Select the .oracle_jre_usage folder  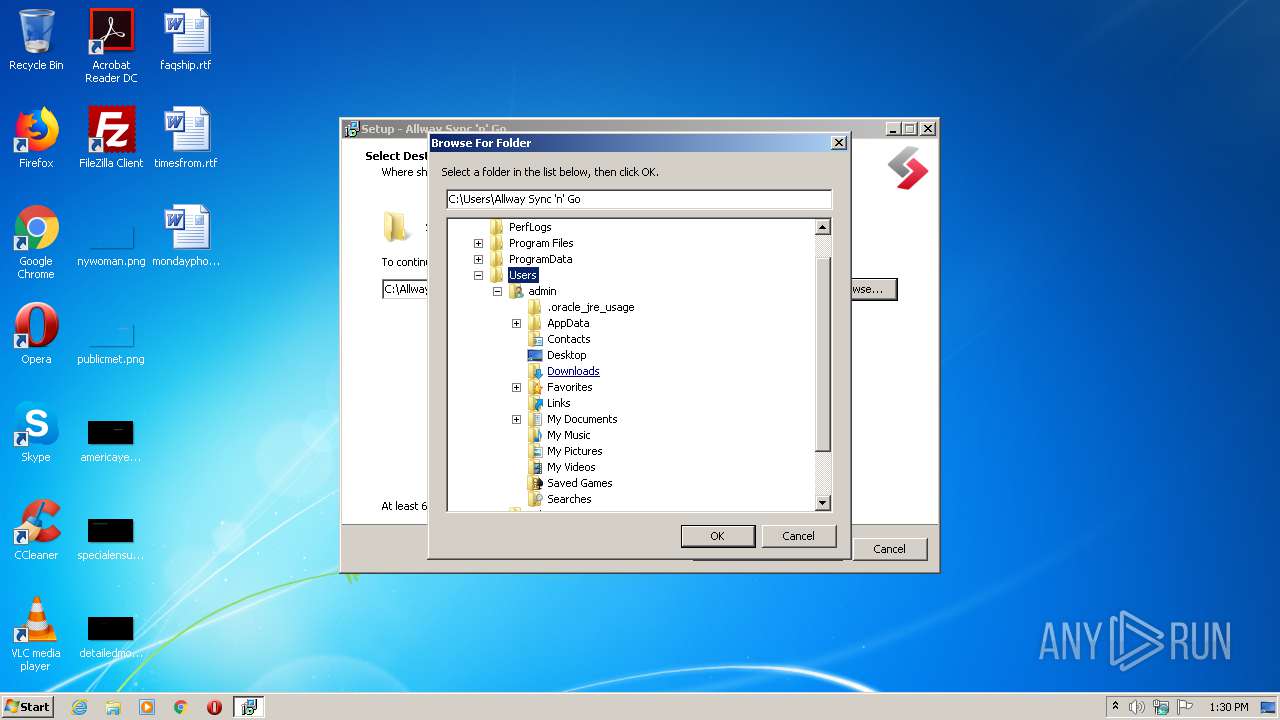click(590, 307)
